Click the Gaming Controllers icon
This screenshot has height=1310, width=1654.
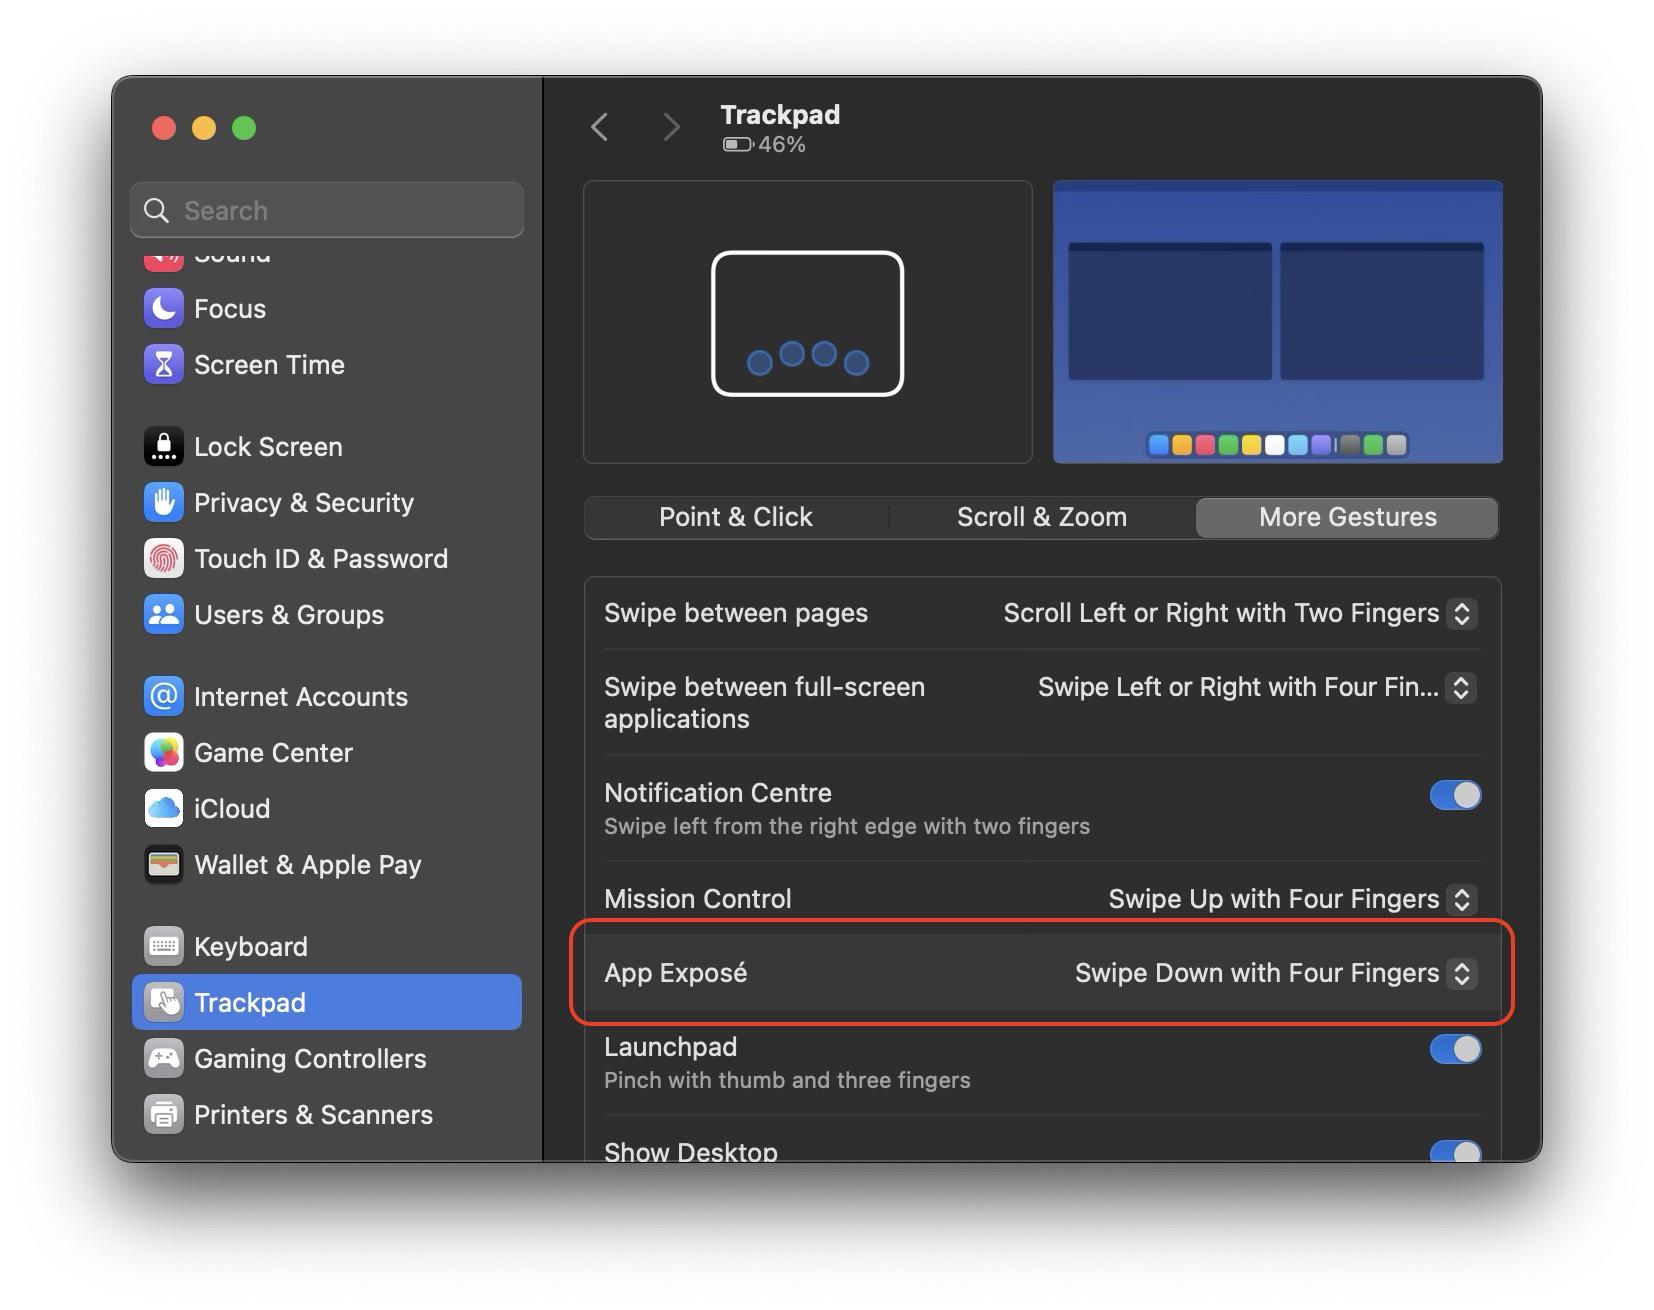[163, 1059]
